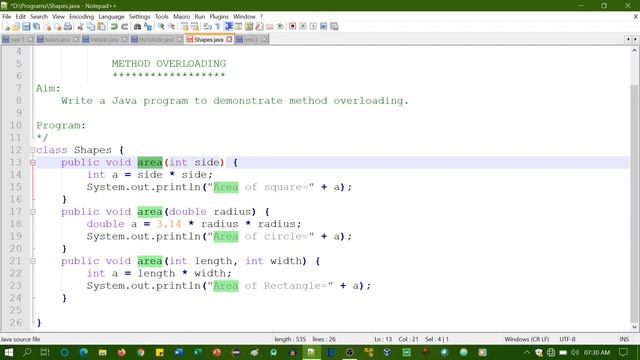640x360 pixels.
Task: Open the Document Map toolbar icon
Action: 249,27
